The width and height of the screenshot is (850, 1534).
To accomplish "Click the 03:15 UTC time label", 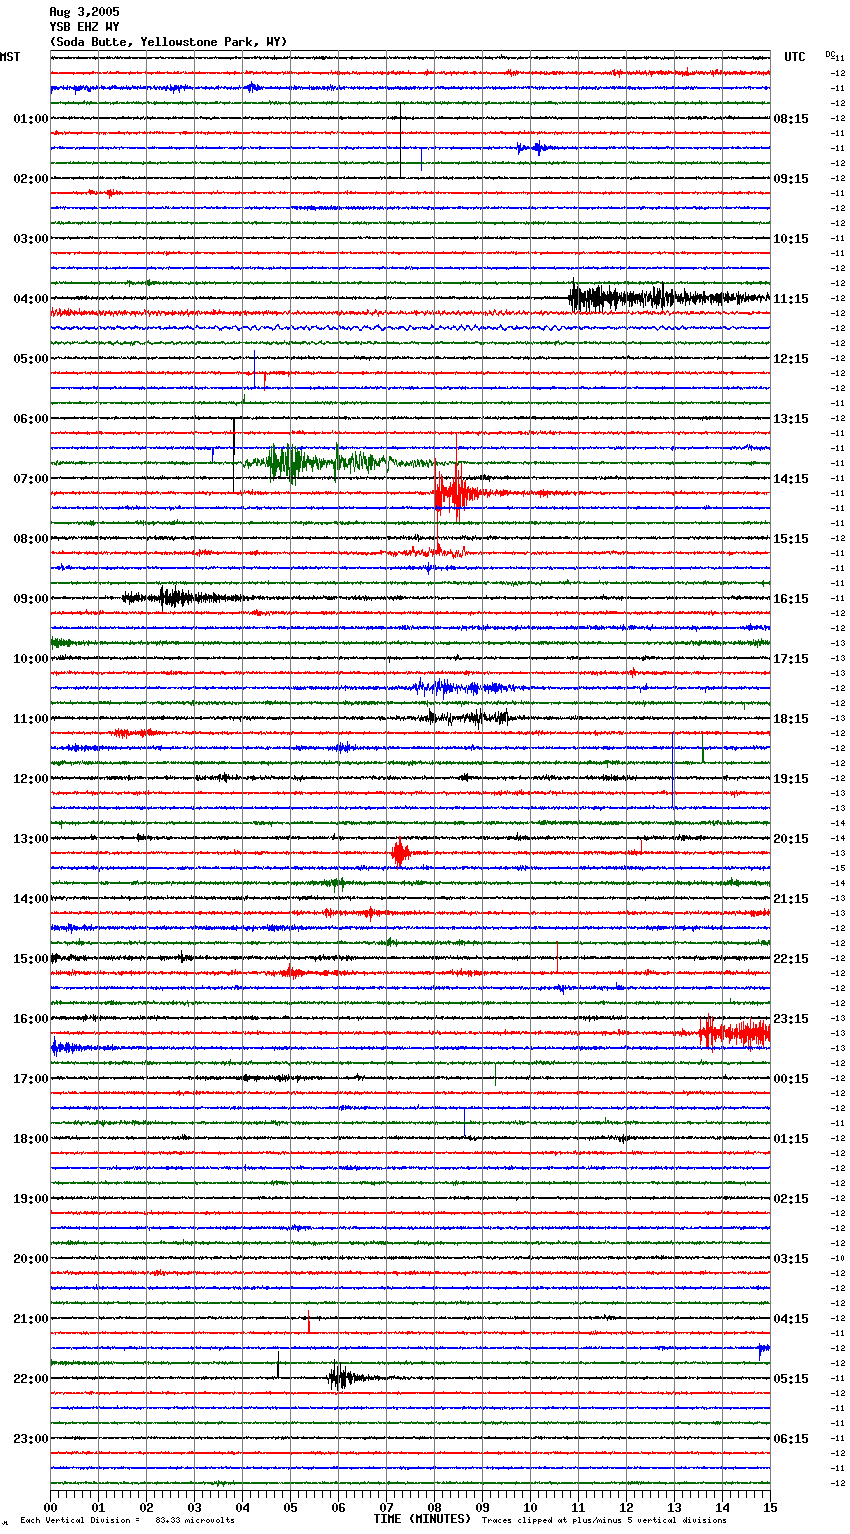I will tap(791, 1259).
